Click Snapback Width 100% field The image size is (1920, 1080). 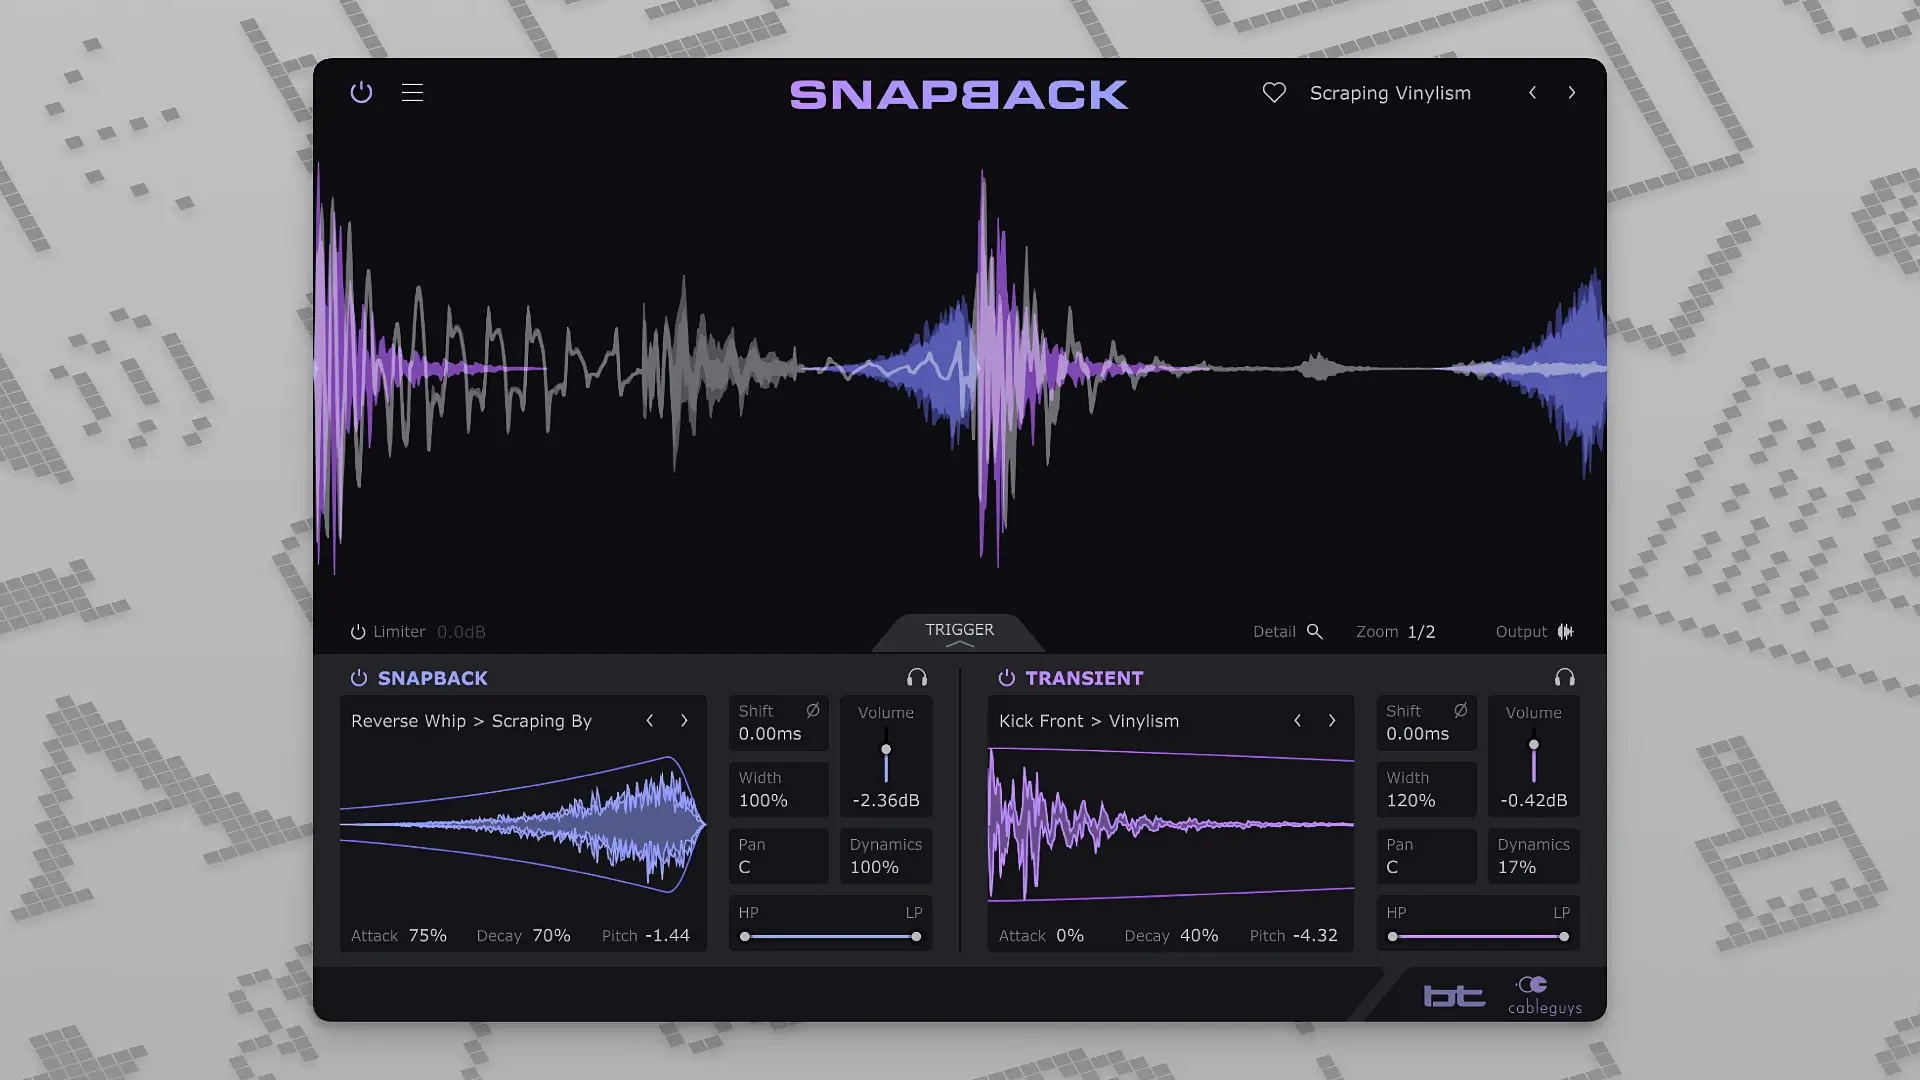779,789
